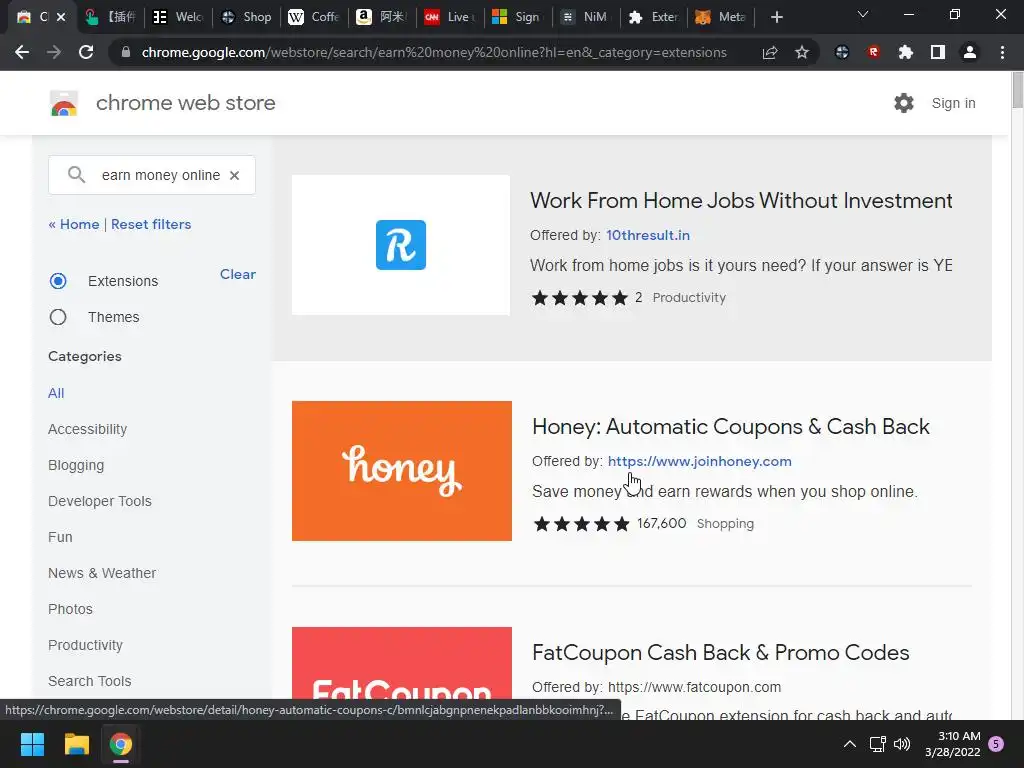Switch to the CNN Live tab
This screenshot has height=768, width=1024.
click(x=451, y=17)
